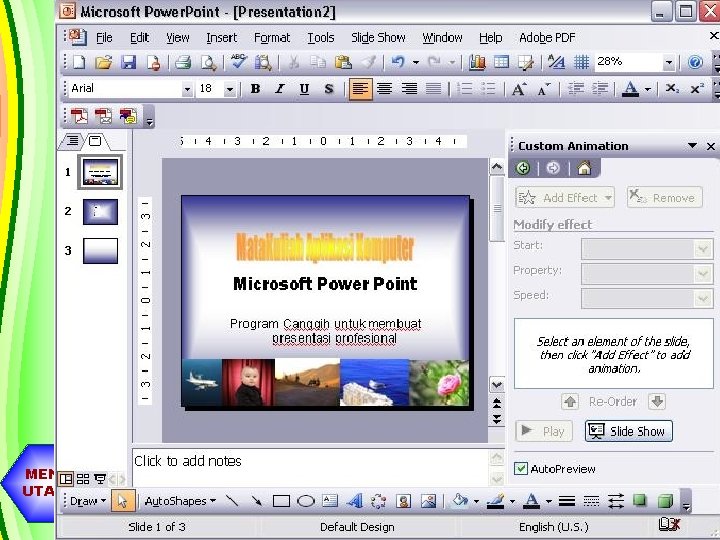Open the Fill Color dropdown arrow
Screen dimensions: 720x540
coord(476,501)
